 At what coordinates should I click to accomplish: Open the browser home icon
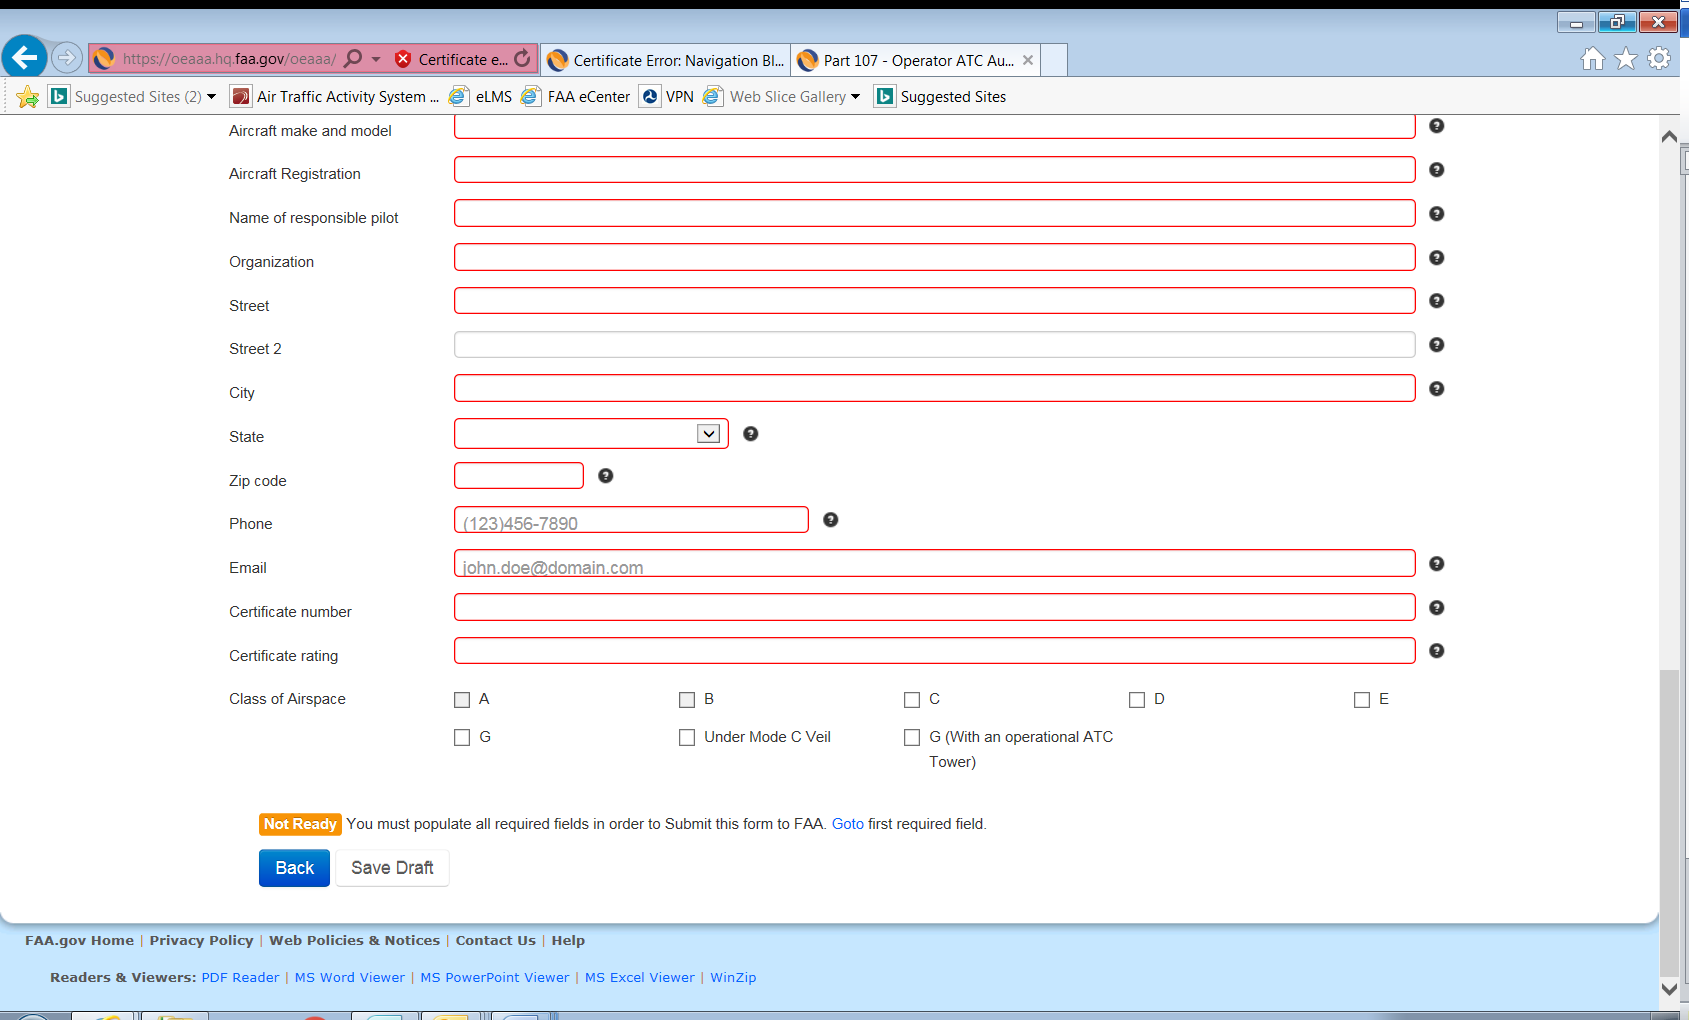coord(1592,59)
